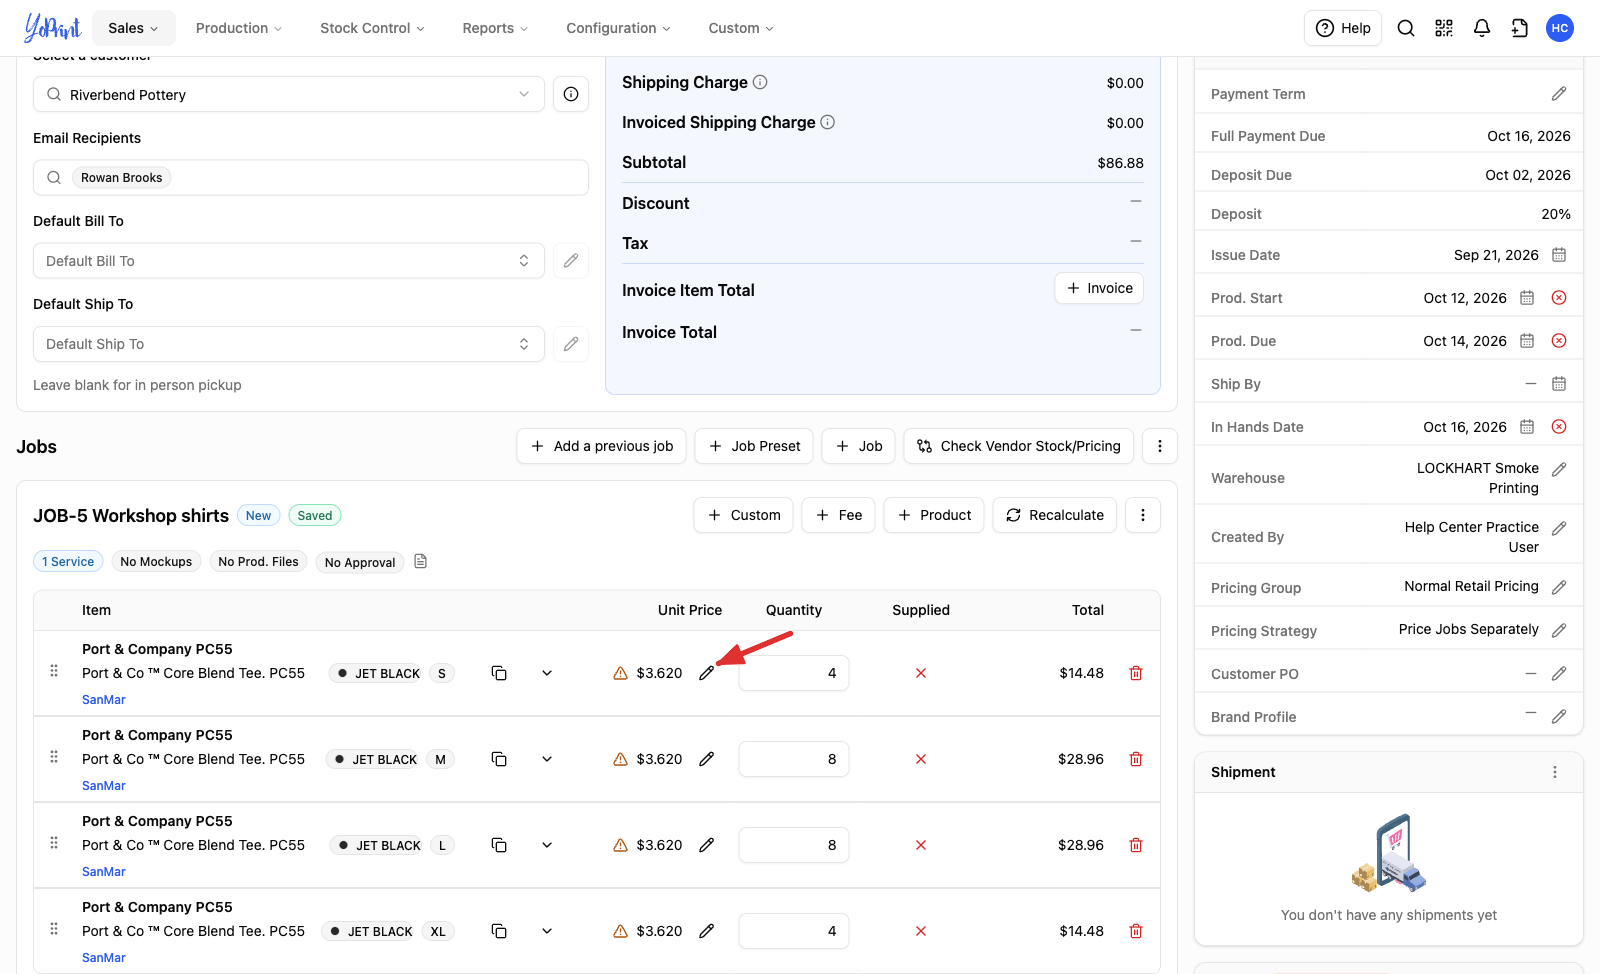Expand the JET BLACK XL item chevron

(547, 931)
